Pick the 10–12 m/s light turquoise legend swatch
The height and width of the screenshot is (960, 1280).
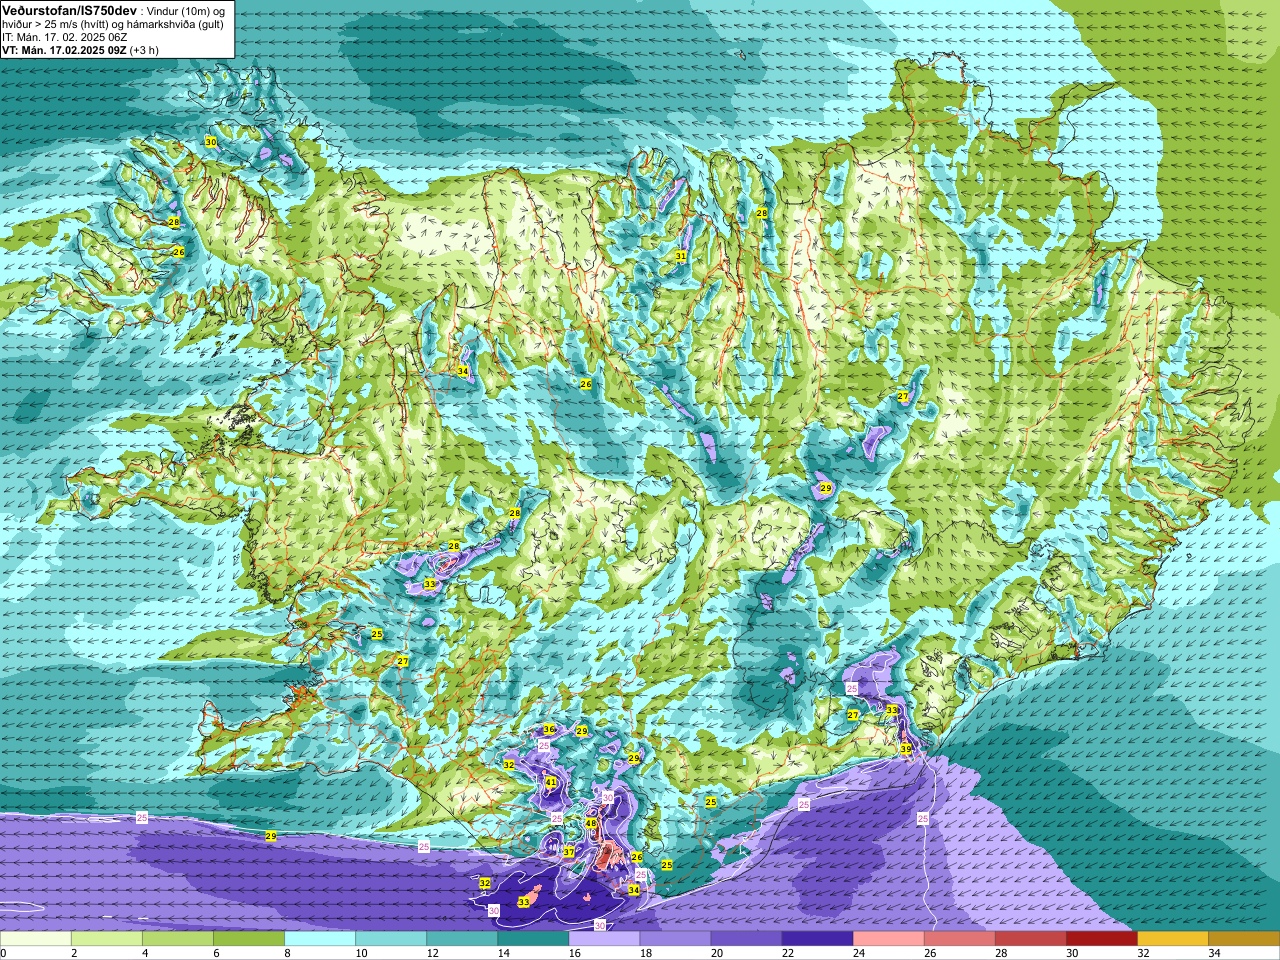click(391, 939)
